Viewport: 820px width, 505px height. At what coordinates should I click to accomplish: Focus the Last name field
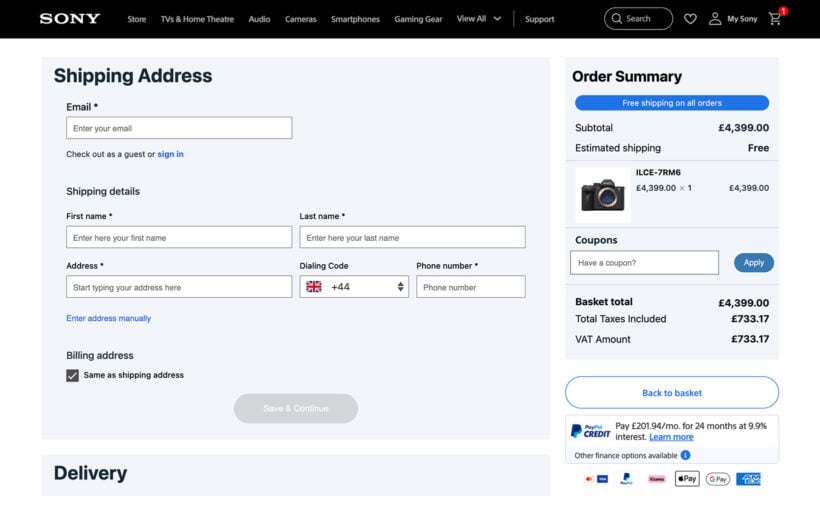pyautogui.click(x=412, y=237)
